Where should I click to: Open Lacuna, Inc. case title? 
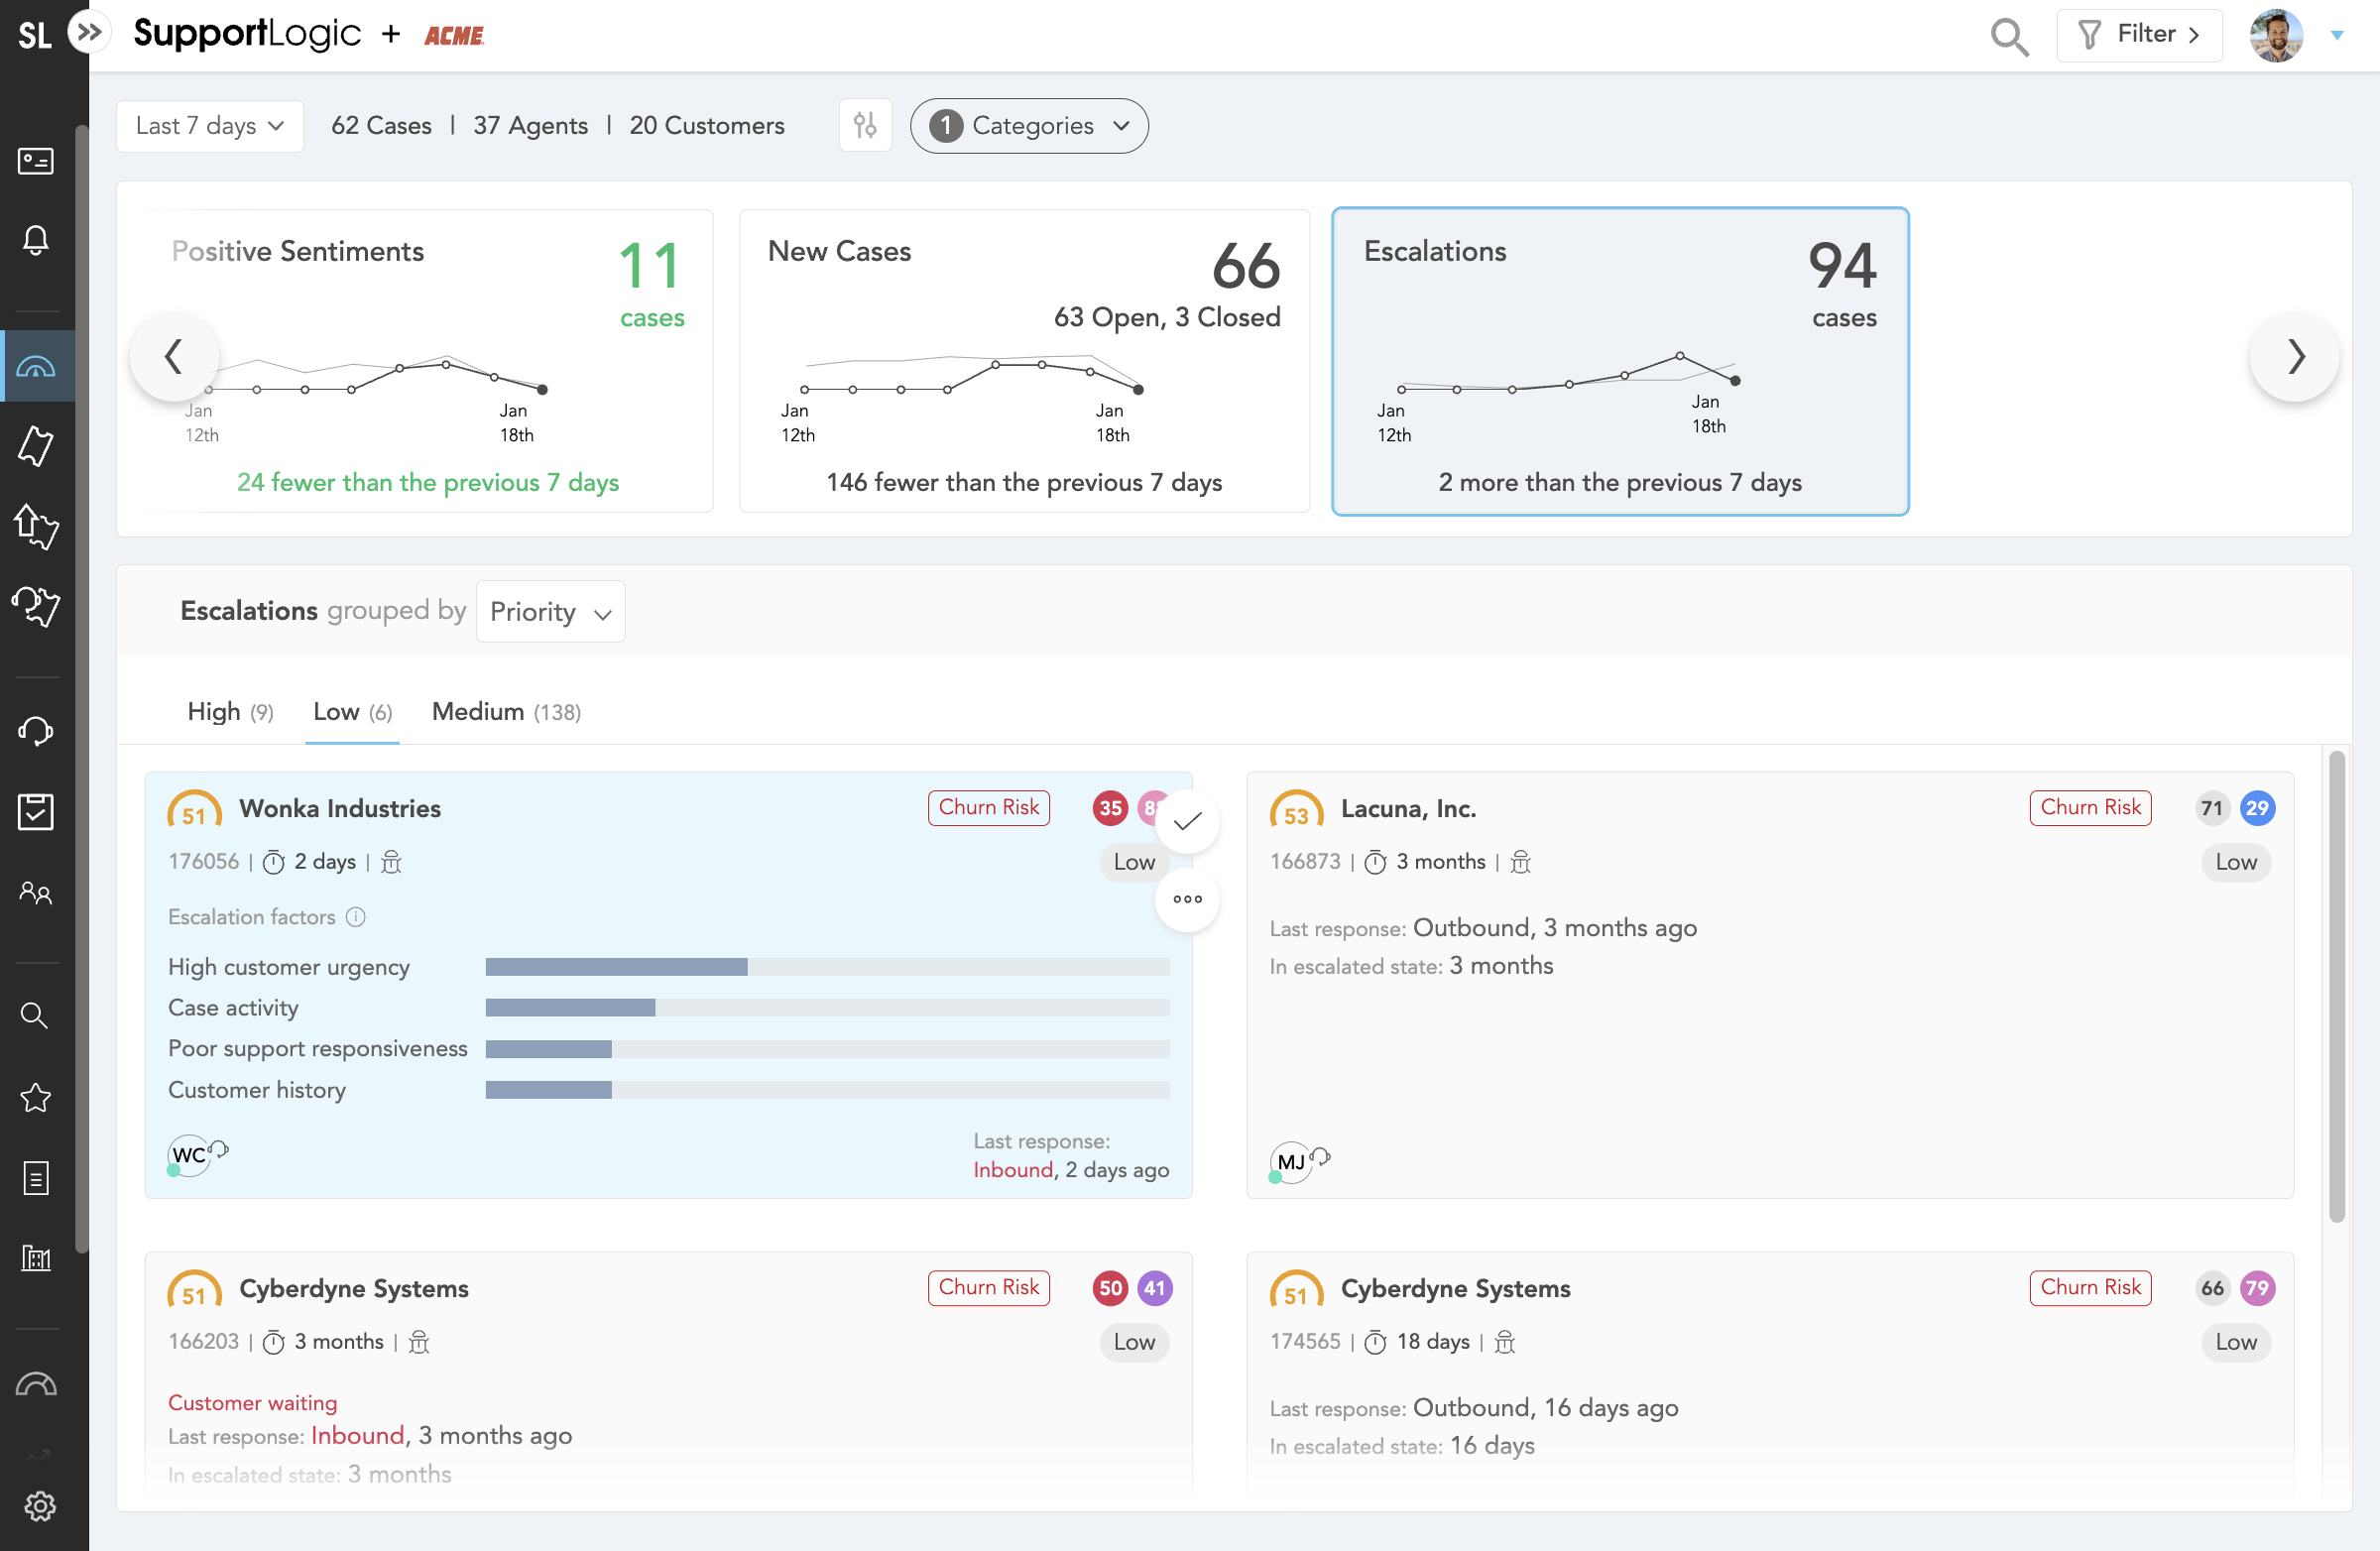[1408, 808]
